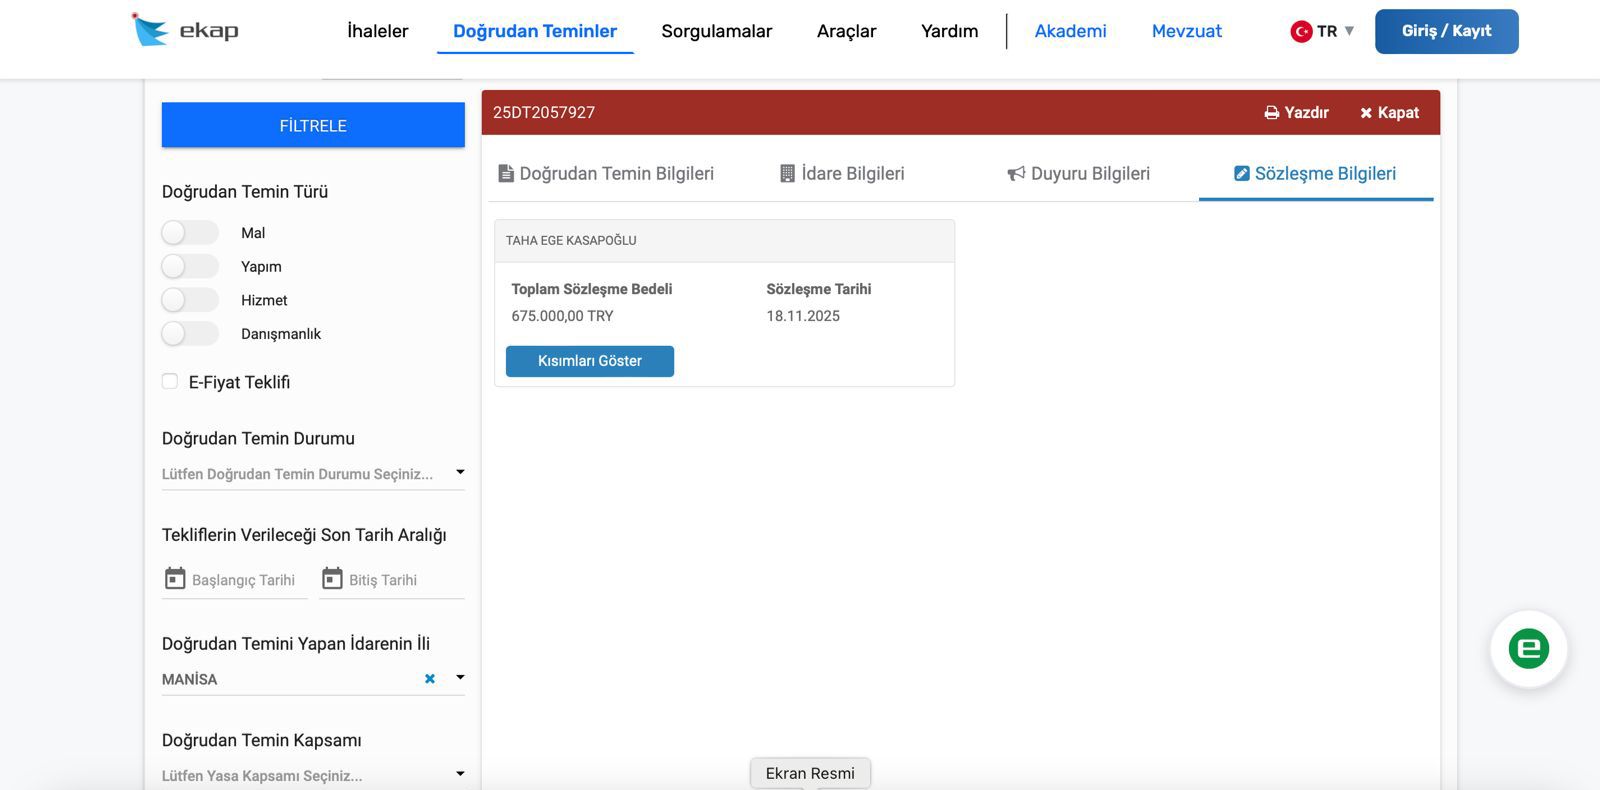Click the Turkish flag language icon
The image size is (1600, 790).
point(1301,31)
